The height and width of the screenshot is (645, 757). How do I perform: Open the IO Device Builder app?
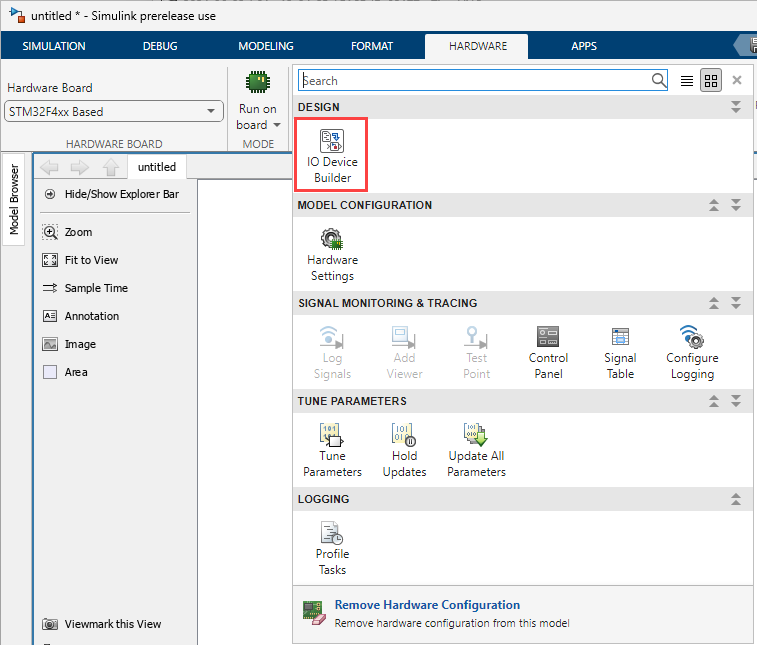(332, 155)
